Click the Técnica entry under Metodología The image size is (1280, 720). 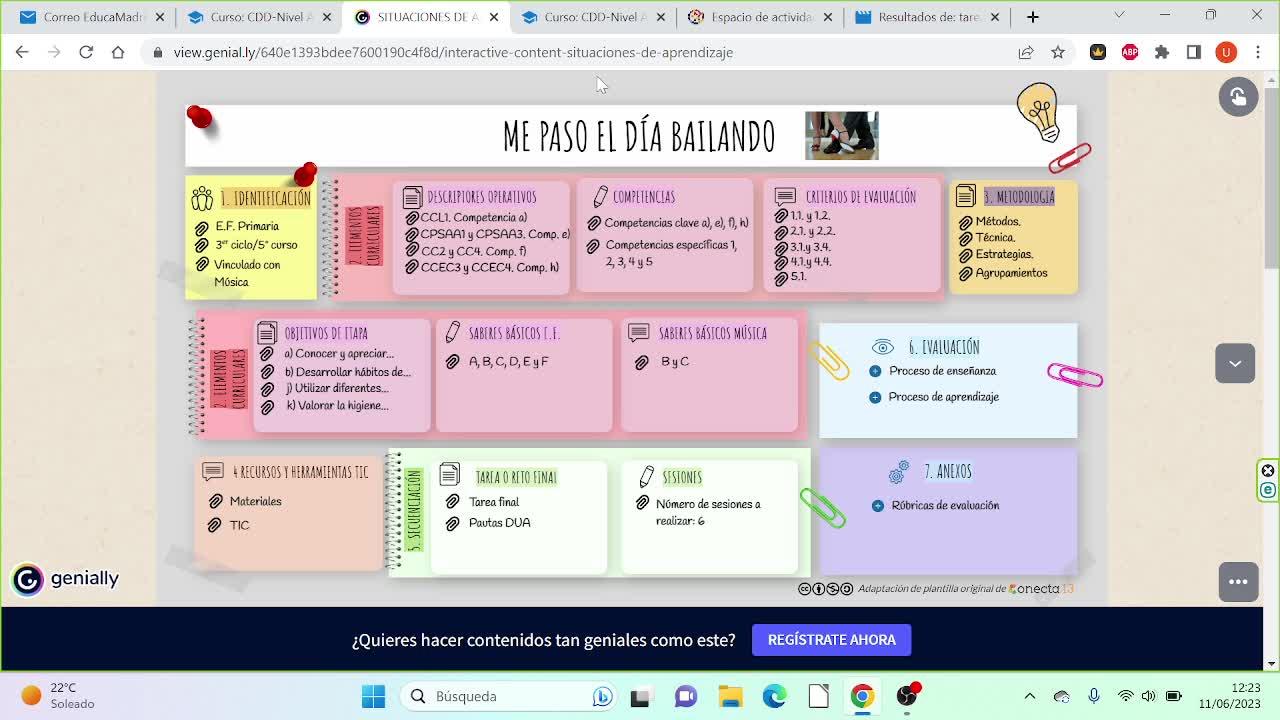995,238
